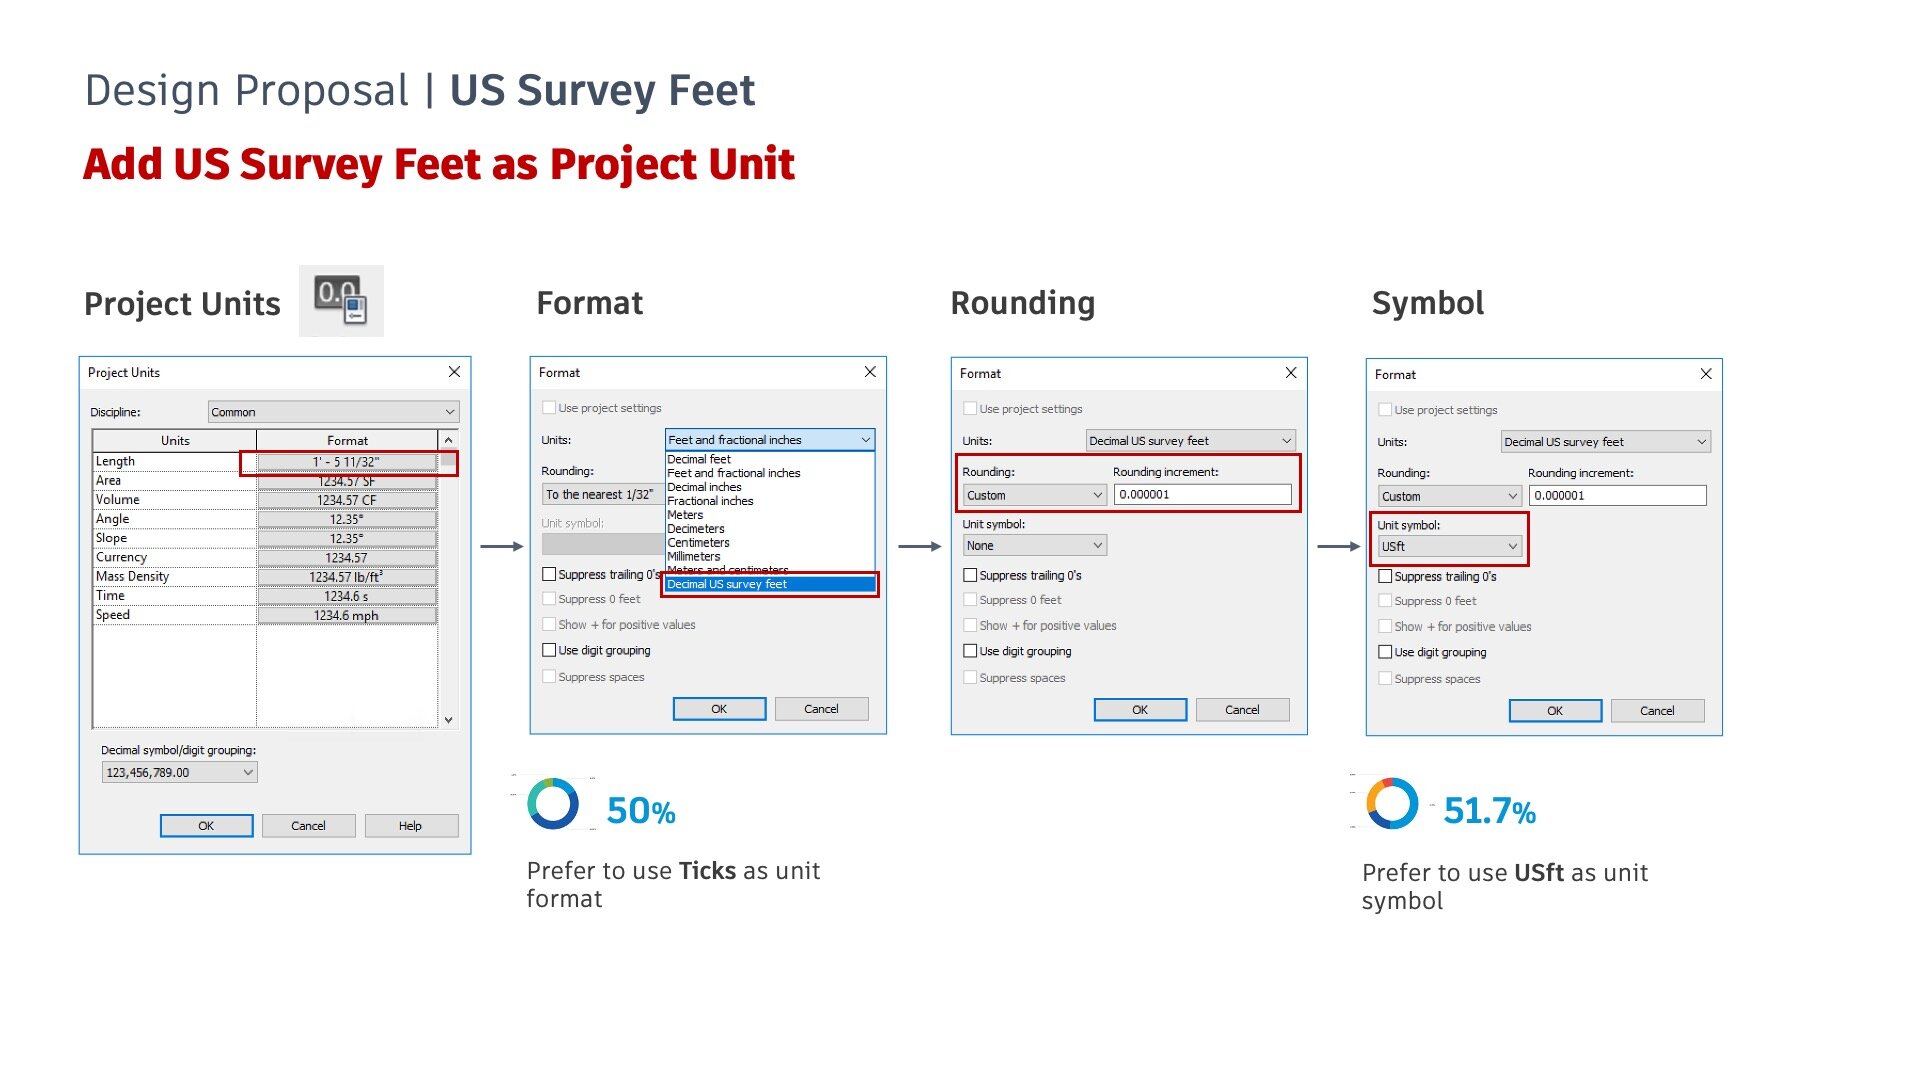Screen dimensions: 1920x1080
Task: Click the 51.7% donut chart icon
Action: tap(1391, 804)
